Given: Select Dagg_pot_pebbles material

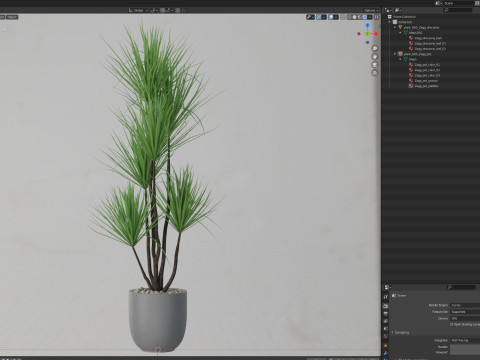Looking at the screenshot, I should click(x=426, y=86).
